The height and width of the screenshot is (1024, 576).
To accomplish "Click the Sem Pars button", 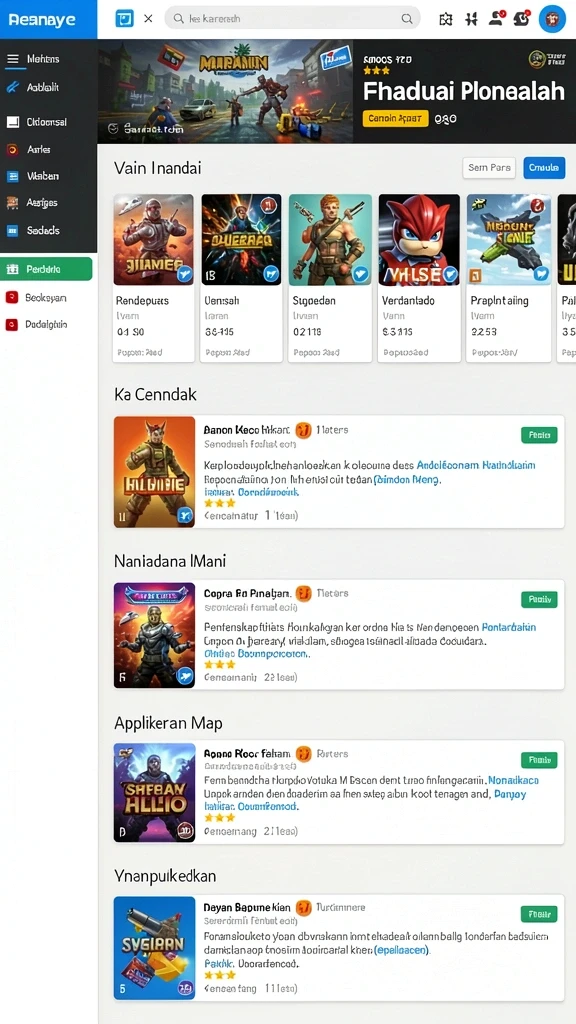I will coord(489,168).
